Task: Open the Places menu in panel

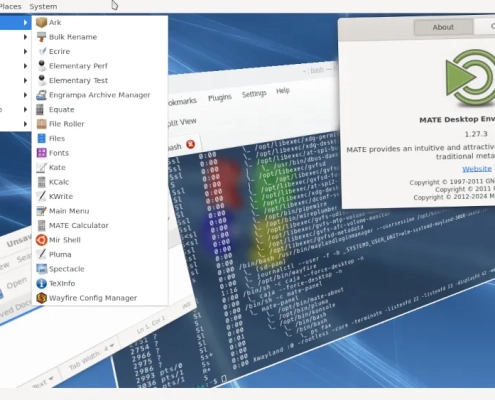Action: click(10, 6)
